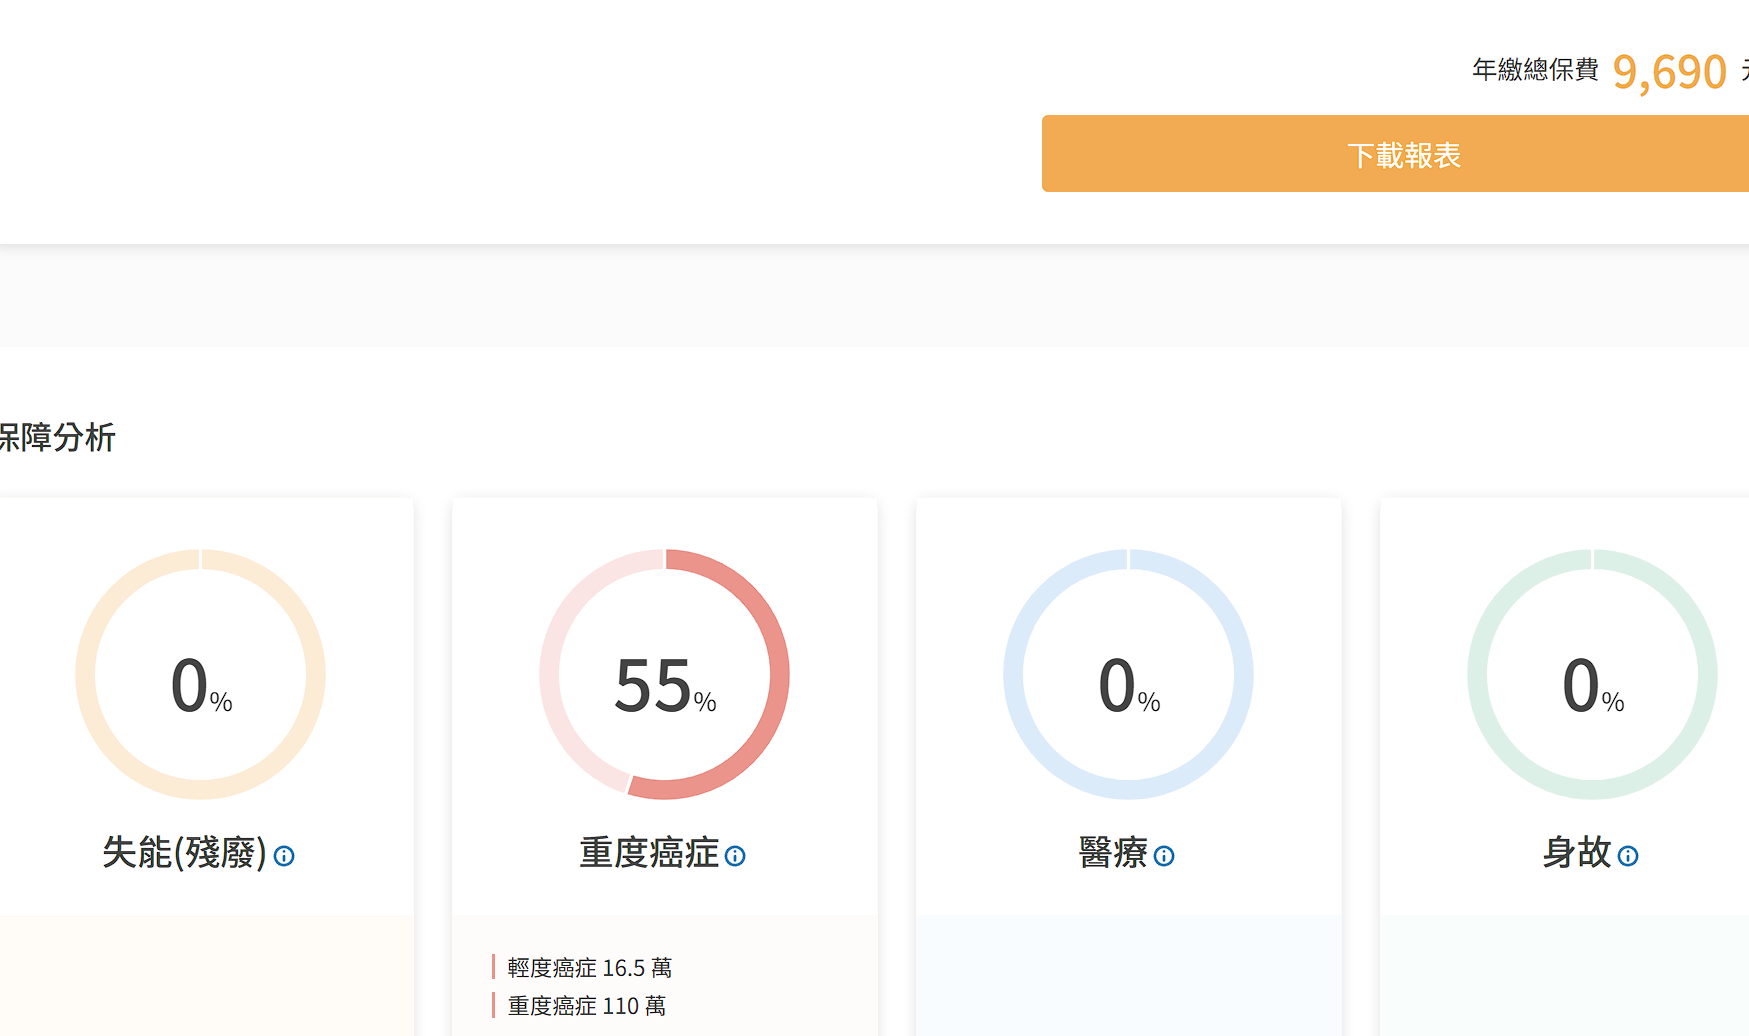Viewport: 1749px width, 1036px height.
Task: Click the 身故 0% progress ring
Action: click(1593, 674)
